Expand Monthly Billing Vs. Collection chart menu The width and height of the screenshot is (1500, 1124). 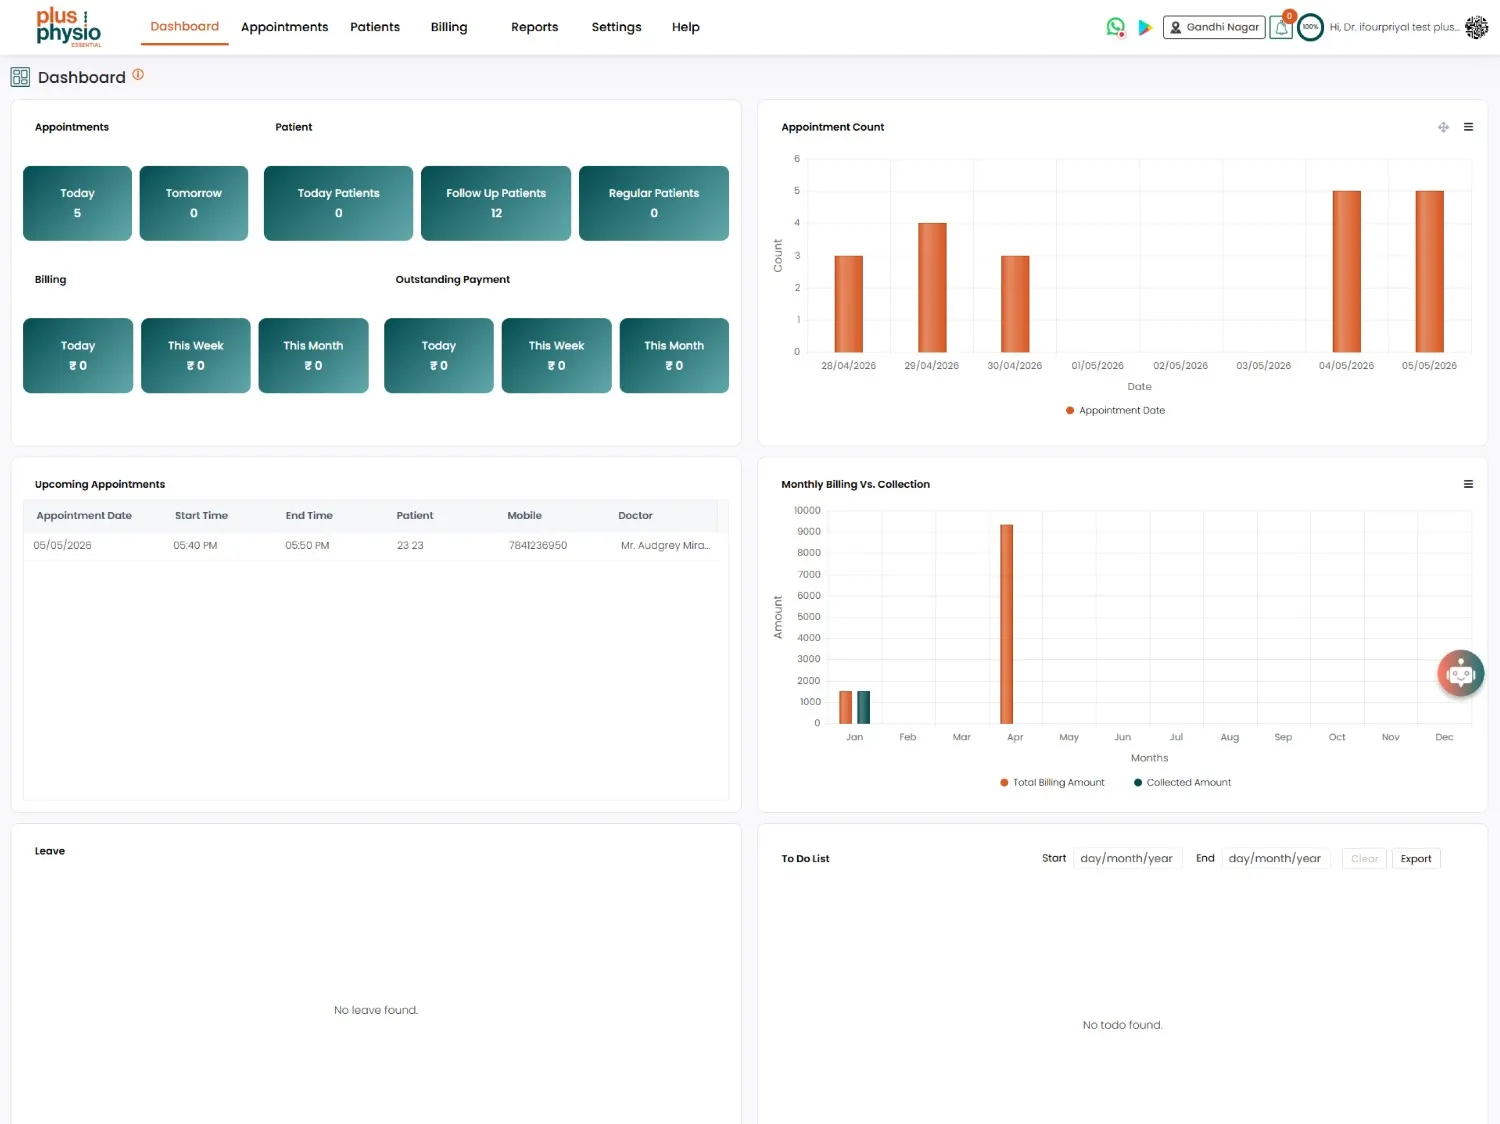1468,484
